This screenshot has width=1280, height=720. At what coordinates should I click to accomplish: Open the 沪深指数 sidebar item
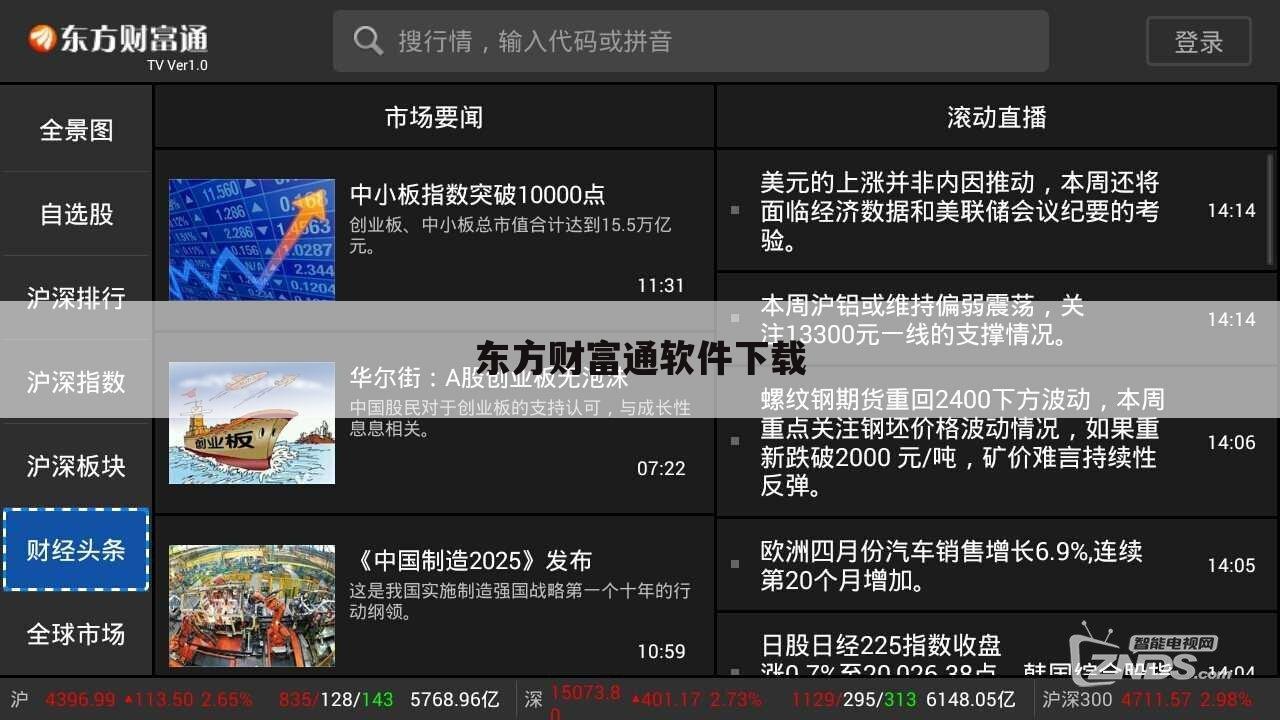tap(76, 382)
